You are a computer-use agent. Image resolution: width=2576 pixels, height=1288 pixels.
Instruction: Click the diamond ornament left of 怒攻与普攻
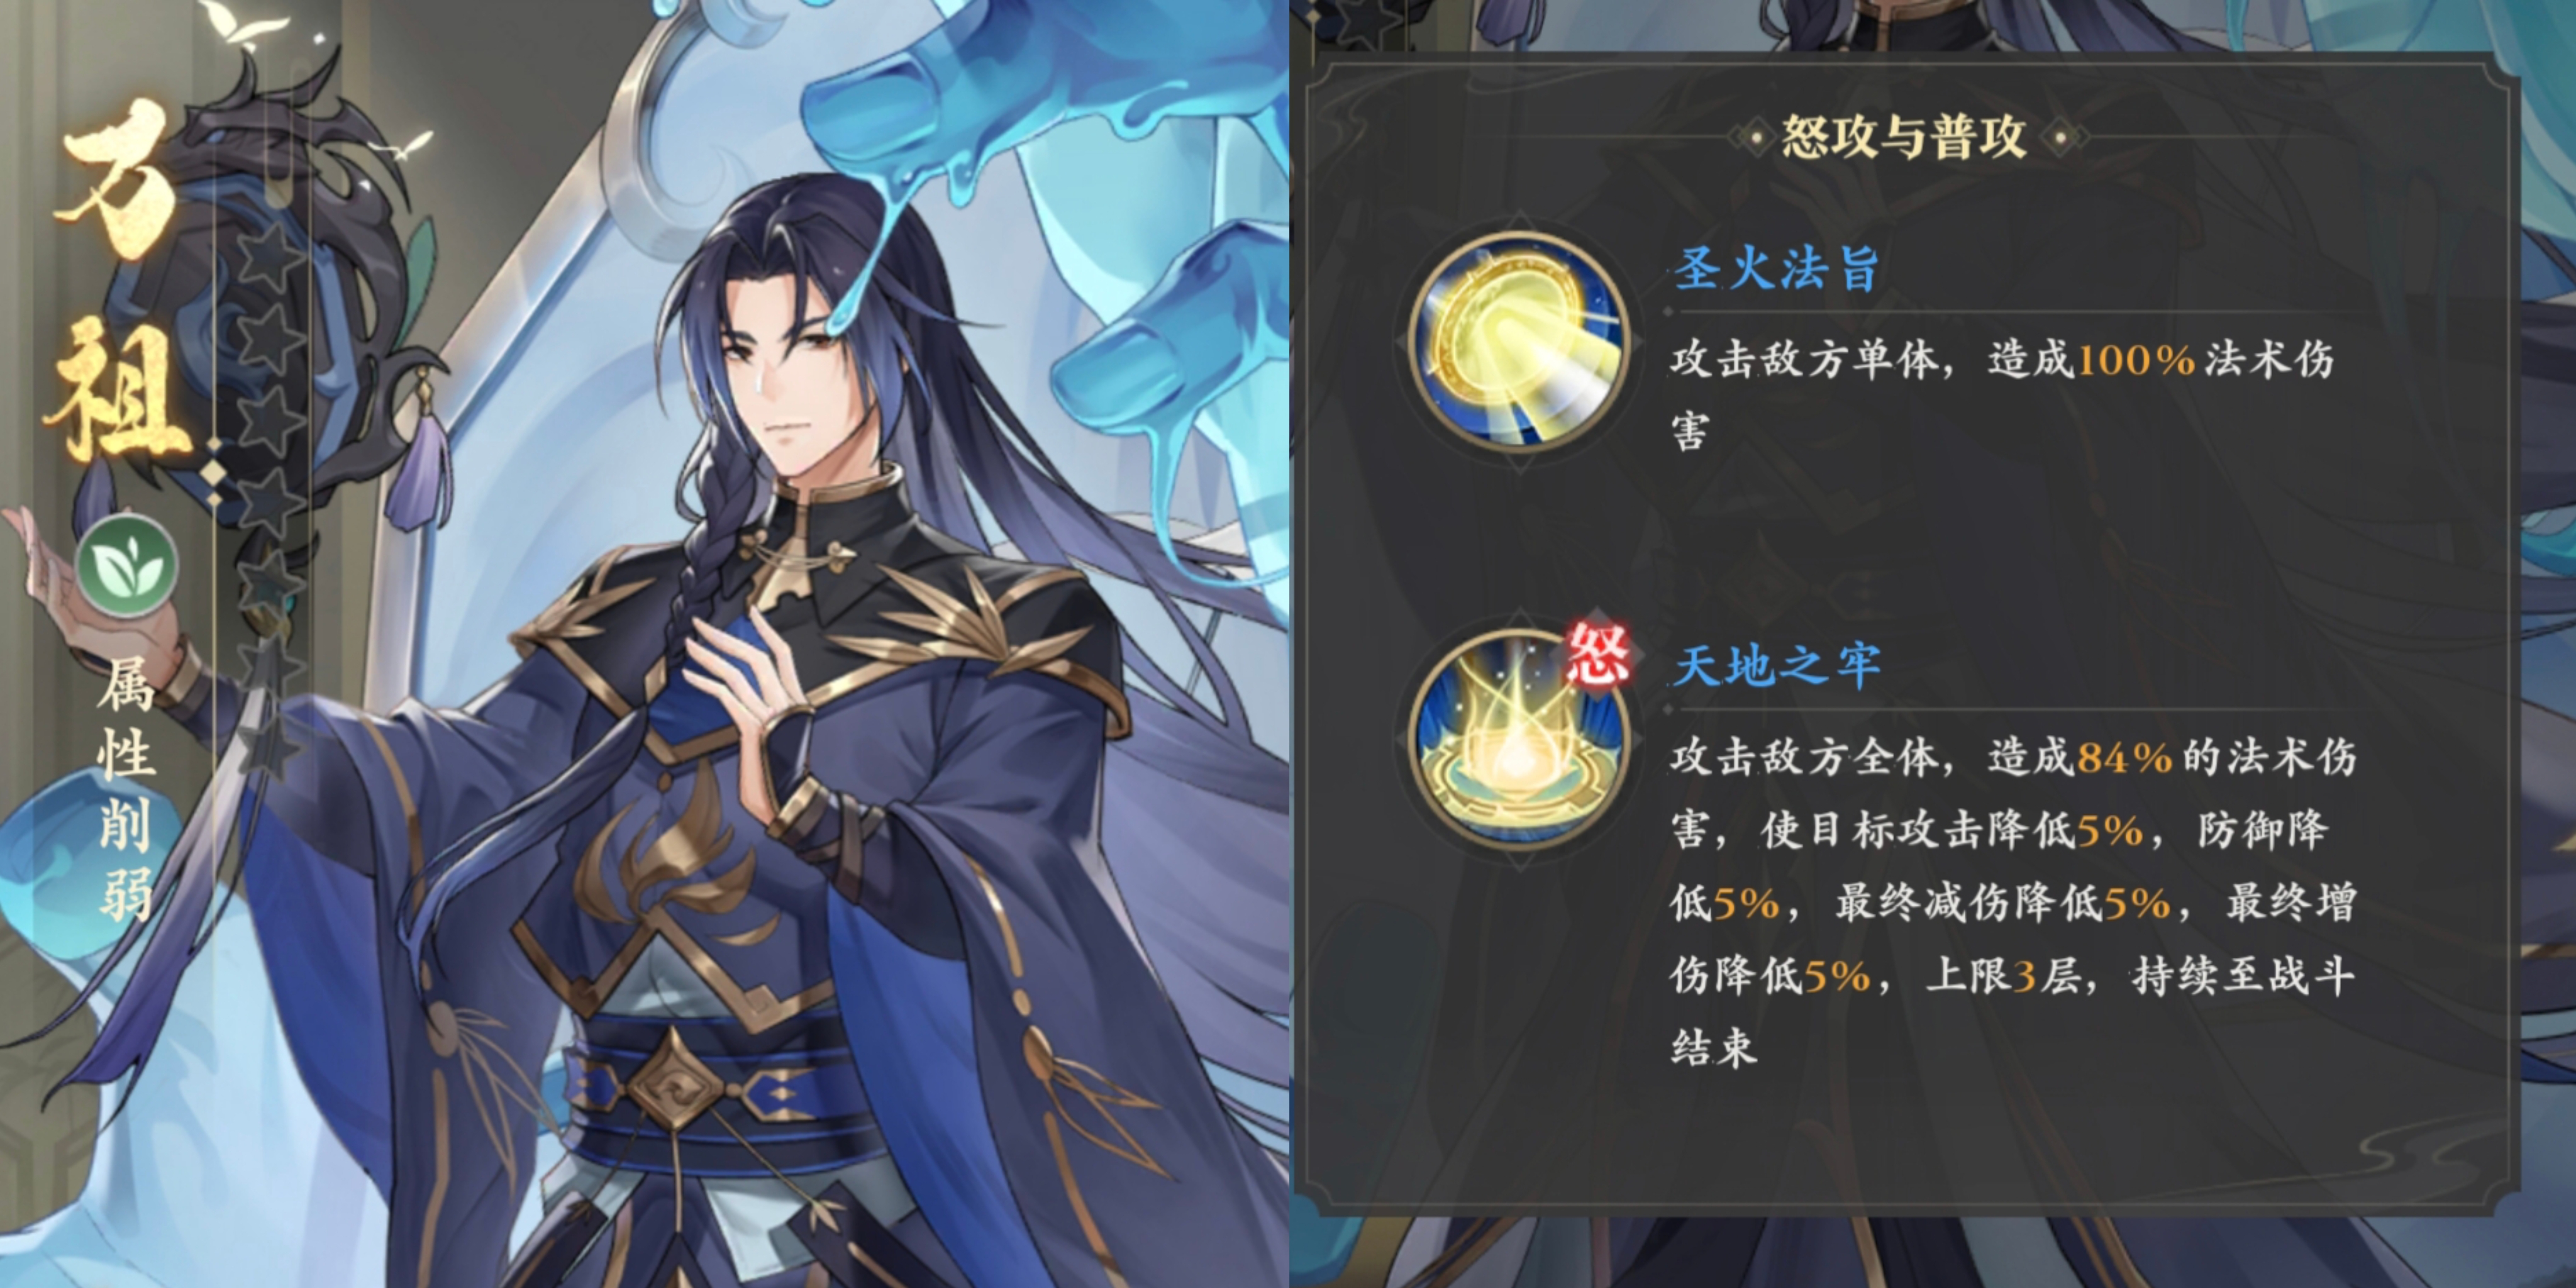(1756, 136)
